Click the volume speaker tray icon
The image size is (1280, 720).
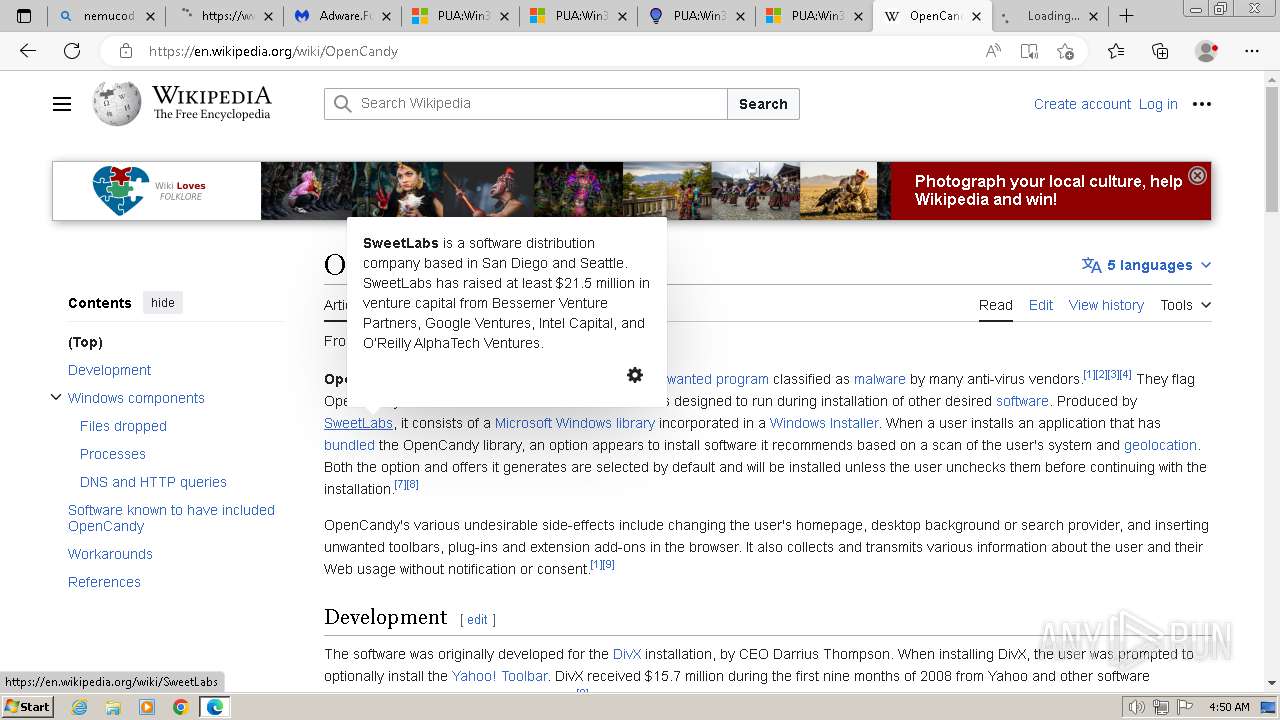pos(1137,707)
